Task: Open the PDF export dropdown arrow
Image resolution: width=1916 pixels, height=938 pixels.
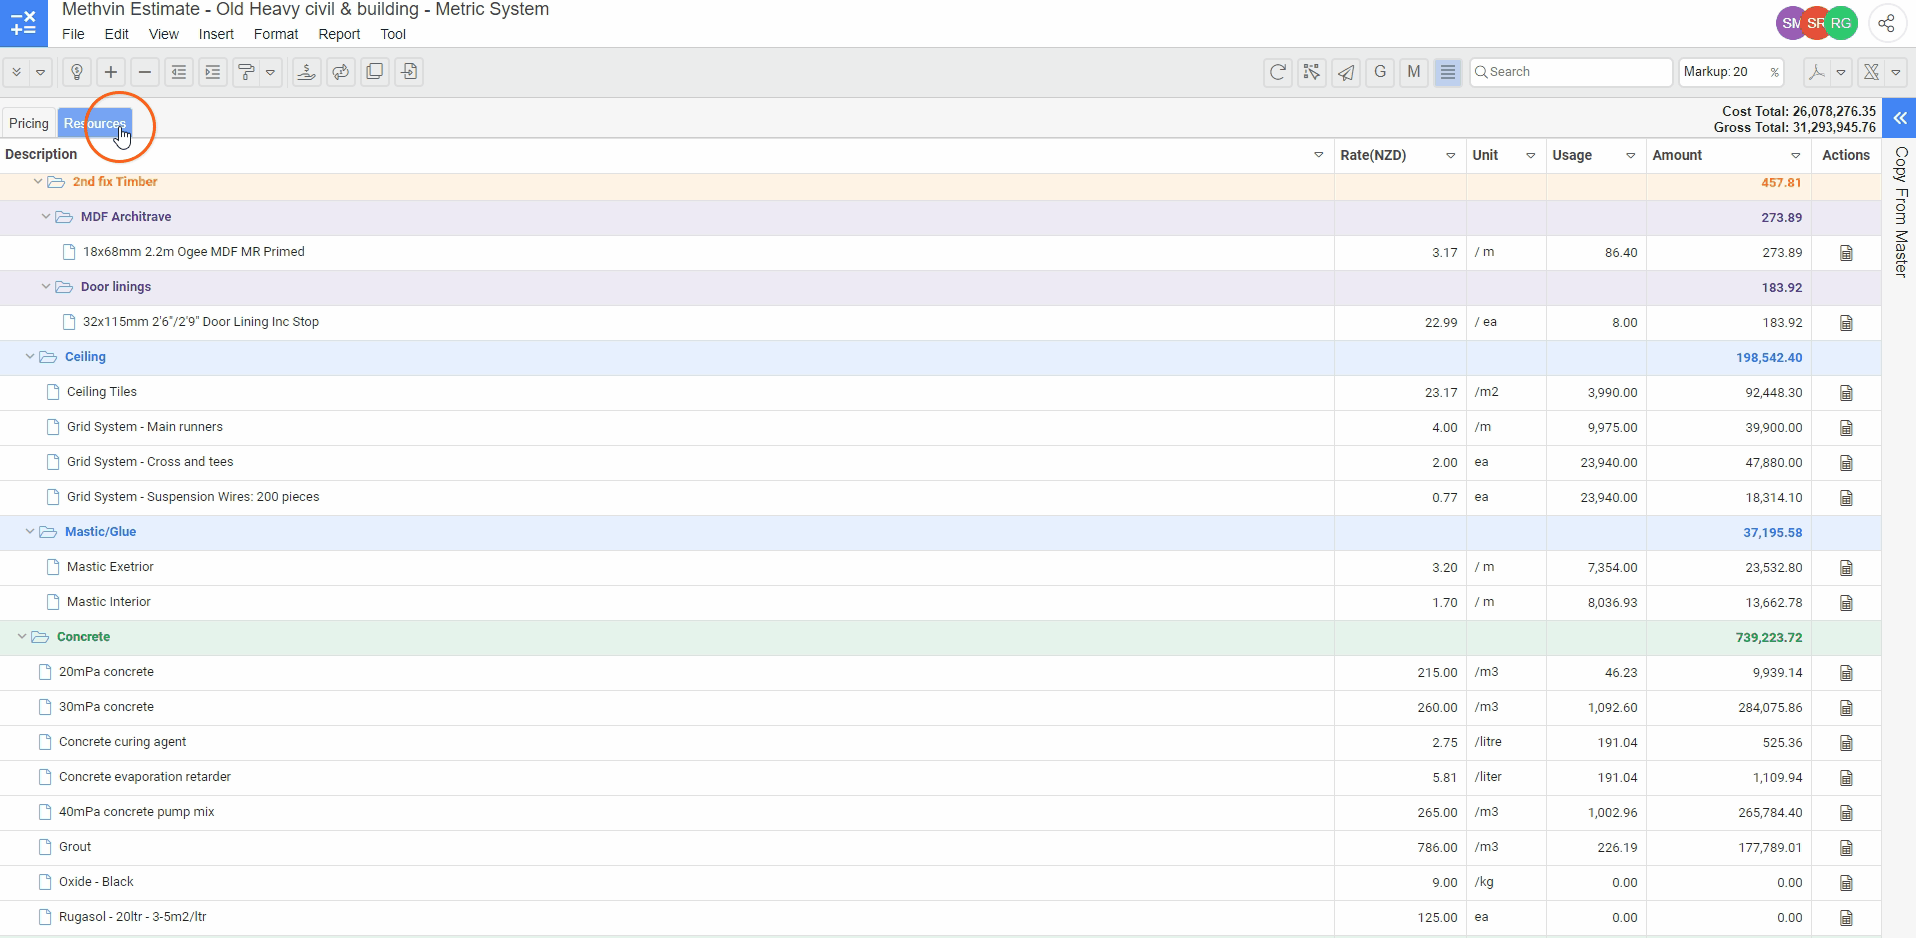Action: (1841, 72)
